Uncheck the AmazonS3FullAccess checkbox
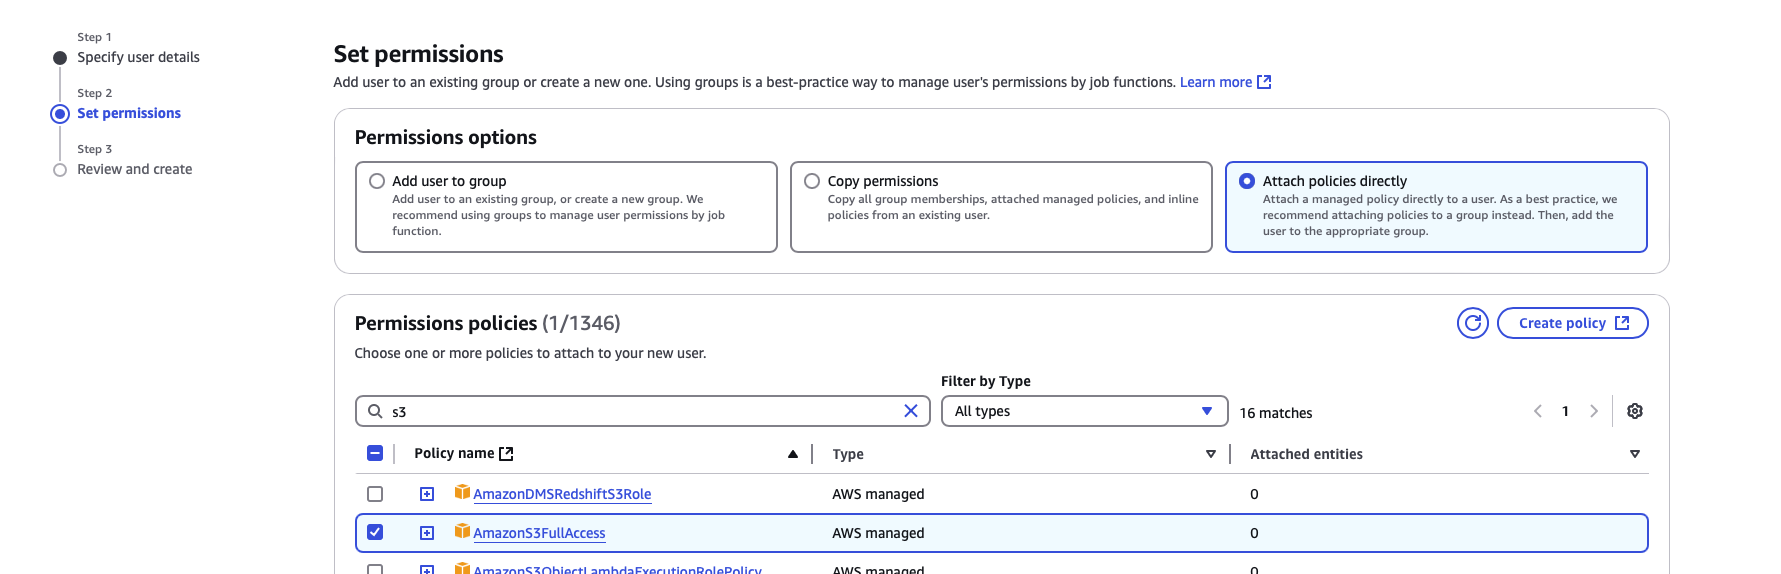This screenshot has height=574, width=1781. pos(375,532)
